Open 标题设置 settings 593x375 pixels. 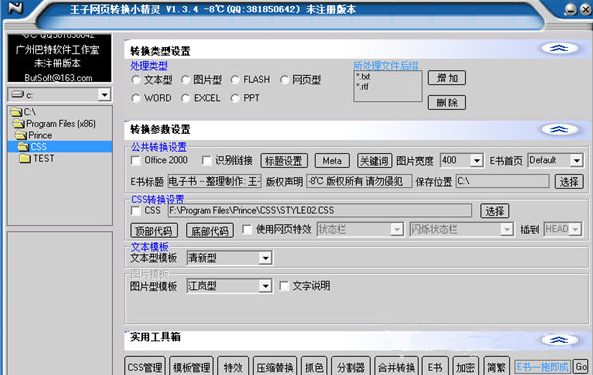tap(284, 161)
